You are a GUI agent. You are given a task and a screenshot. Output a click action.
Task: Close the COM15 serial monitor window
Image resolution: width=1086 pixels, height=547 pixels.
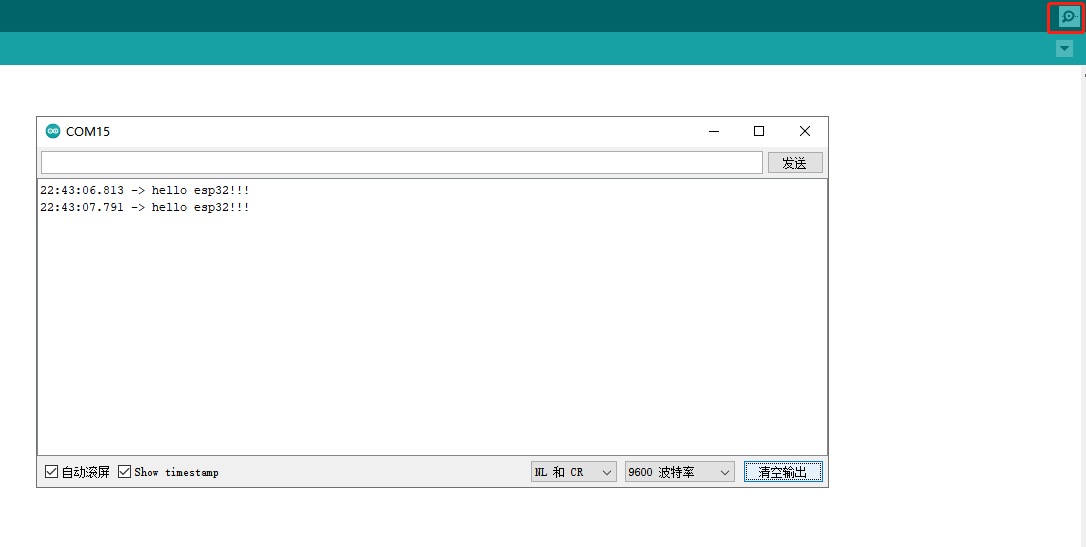pos(805,131)
